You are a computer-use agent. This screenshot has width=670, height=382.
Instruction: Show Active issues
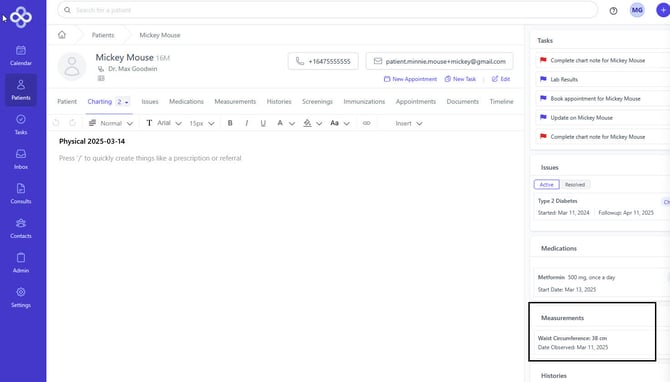547,185
